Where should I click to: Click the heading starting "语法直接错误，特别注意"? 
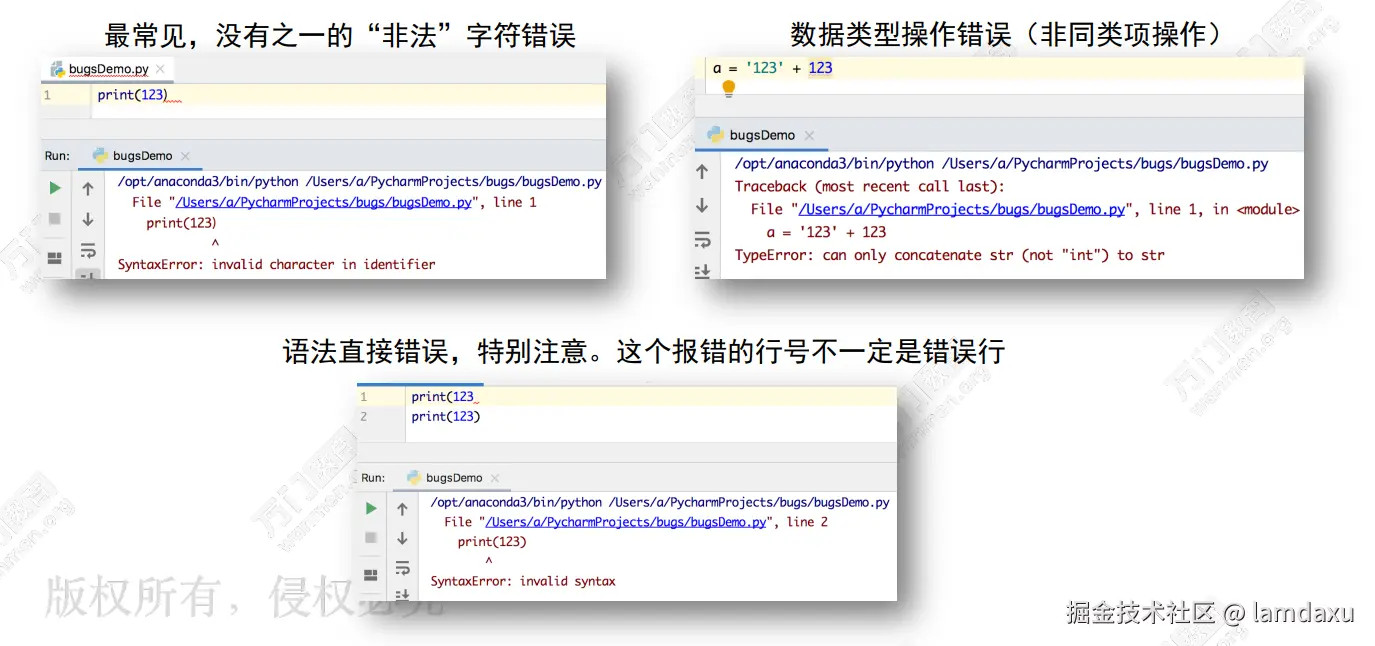click(644, 352)
